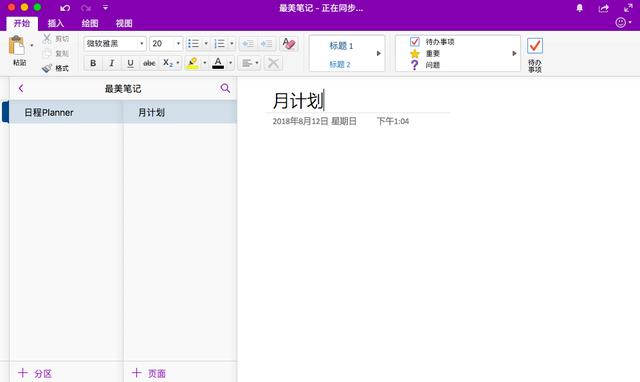Open the font size 20 dropdown
640x382 pixels.
pos(166,43)
